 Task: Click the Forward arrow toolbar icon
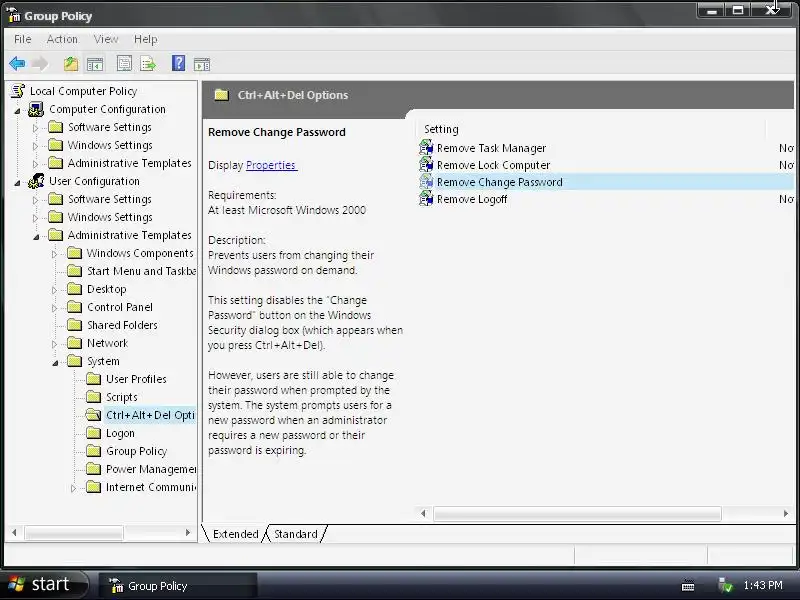pos(40,64)
